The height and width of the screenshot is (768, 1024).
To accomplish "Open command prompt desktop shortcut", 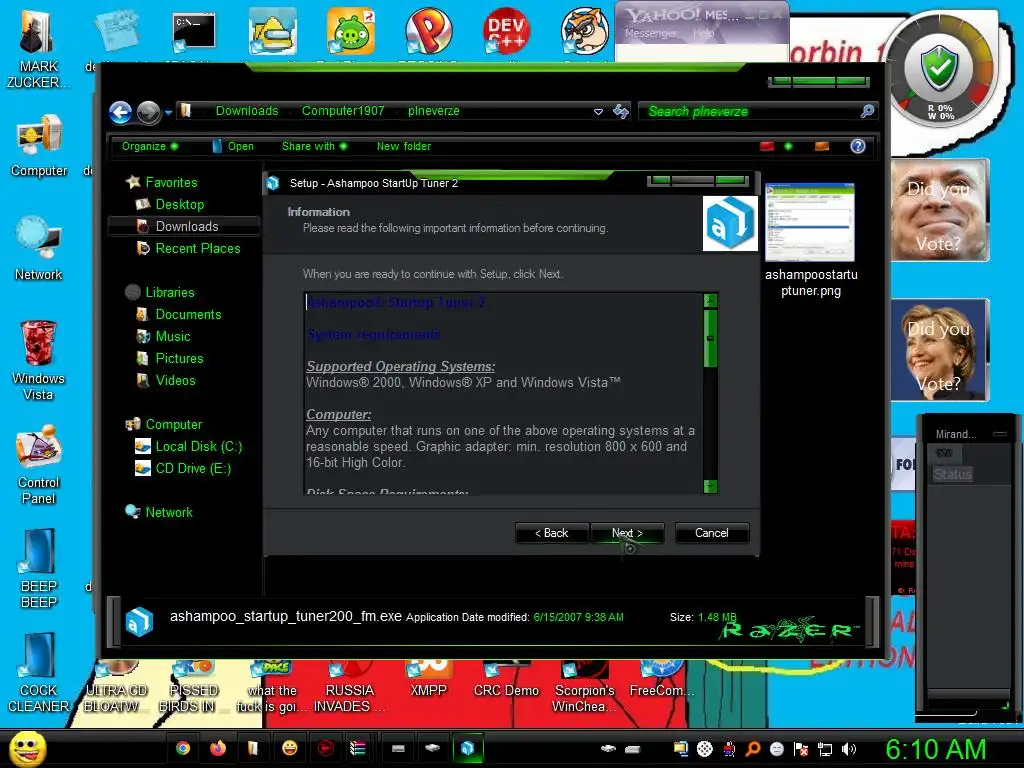I will point(194,33).
